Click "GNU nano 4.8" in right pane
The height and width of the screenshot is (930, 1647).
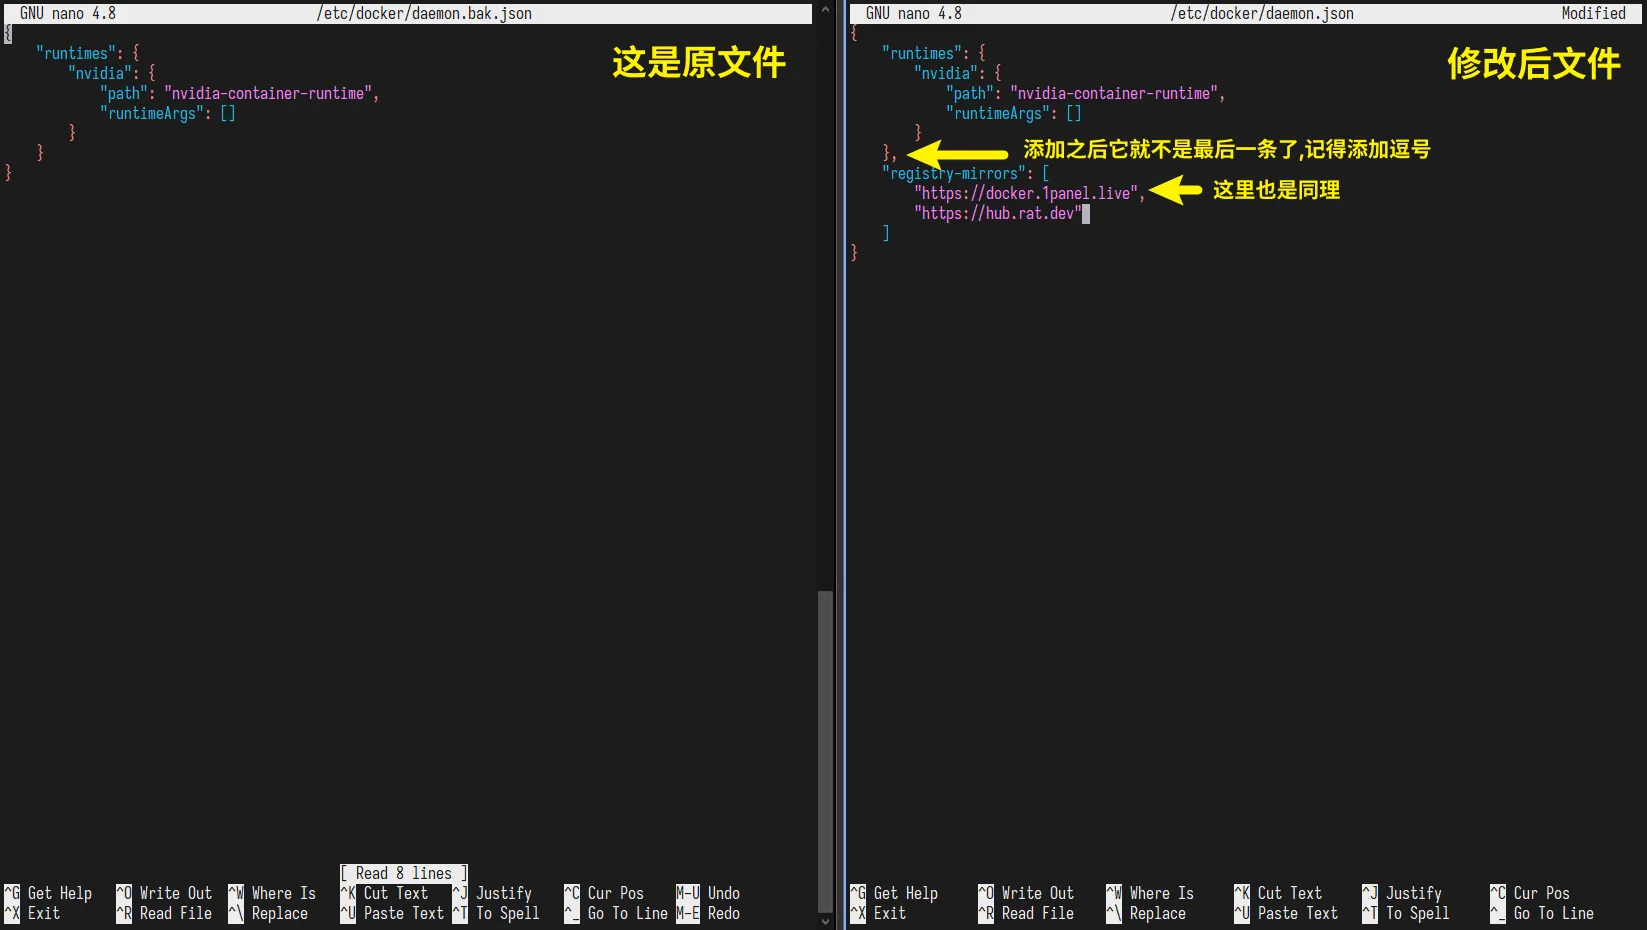point(914,13)
